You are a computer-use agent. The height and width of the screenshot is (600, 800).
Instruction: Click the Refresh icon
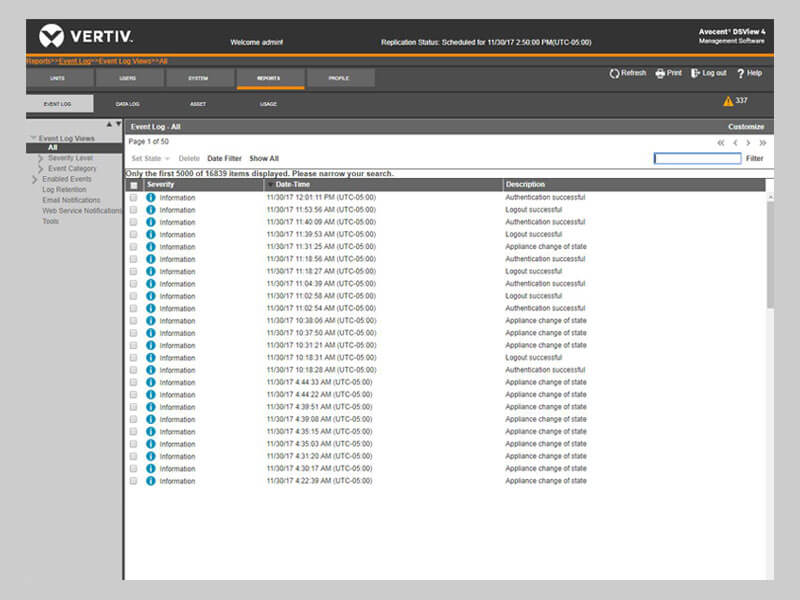pos(614,73)
